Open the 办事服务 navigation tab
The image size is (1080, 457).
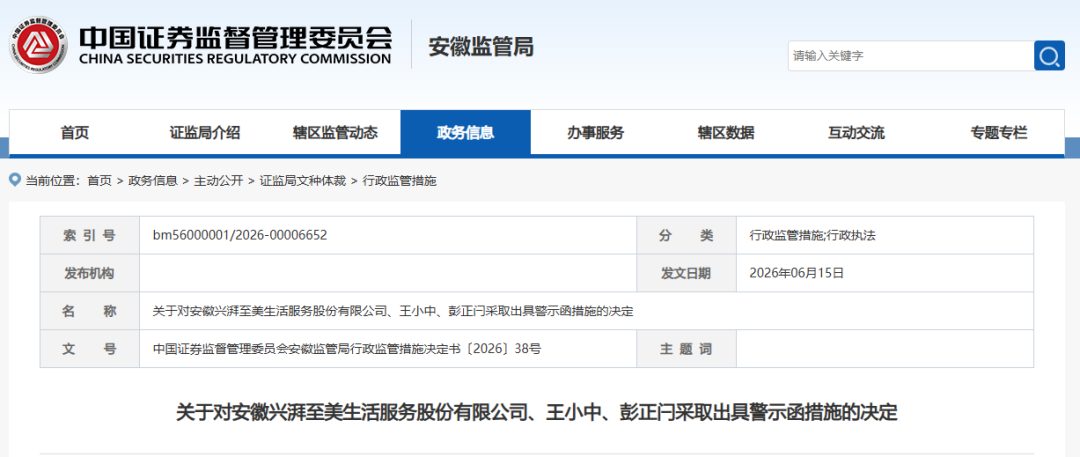pyautogui.click(x=596, y=133)
